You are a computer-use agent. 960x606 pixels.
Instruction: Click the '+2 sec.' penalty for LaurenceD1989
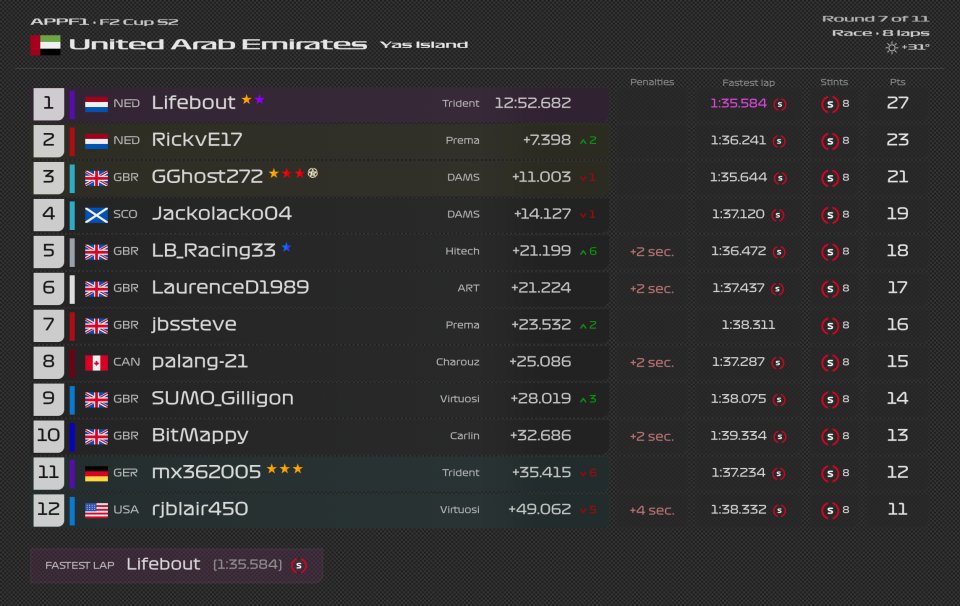[x=651, y=289]
